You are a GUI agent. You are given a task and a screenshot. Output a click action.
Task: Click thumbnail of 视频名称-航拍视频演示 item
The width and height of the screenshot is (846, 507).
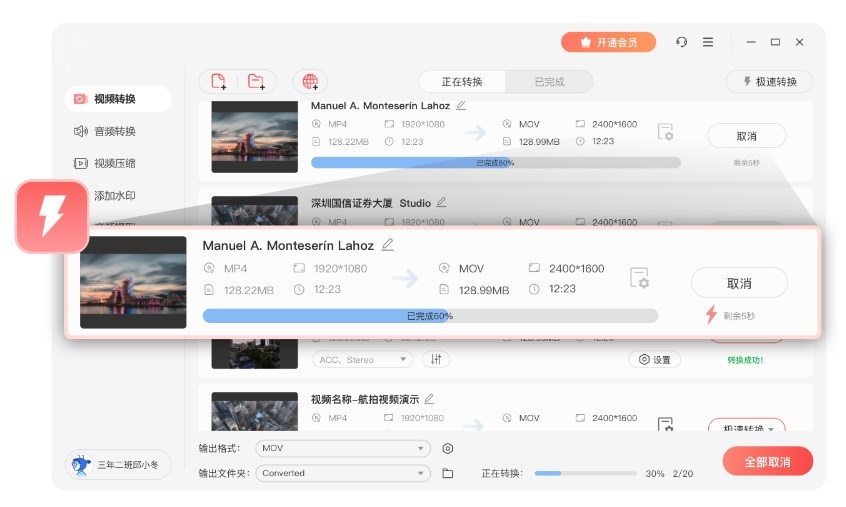tap(255, 411)
